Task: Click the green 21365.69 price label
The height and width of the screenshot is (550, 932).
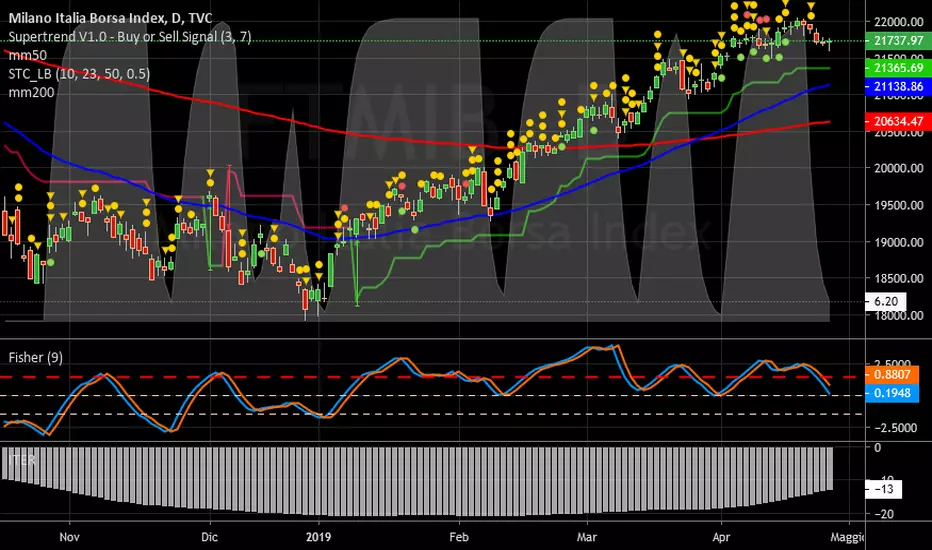Action: [x=898, y=68]
